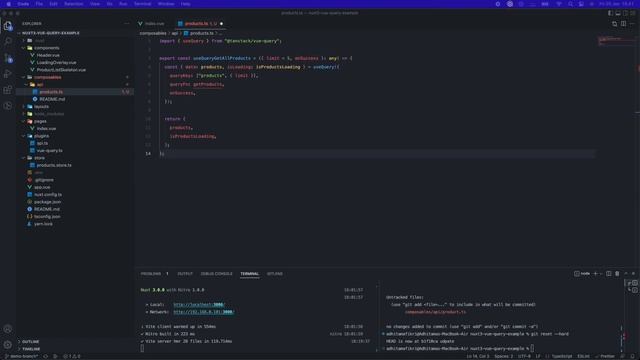Open the Apple menu

9,4
